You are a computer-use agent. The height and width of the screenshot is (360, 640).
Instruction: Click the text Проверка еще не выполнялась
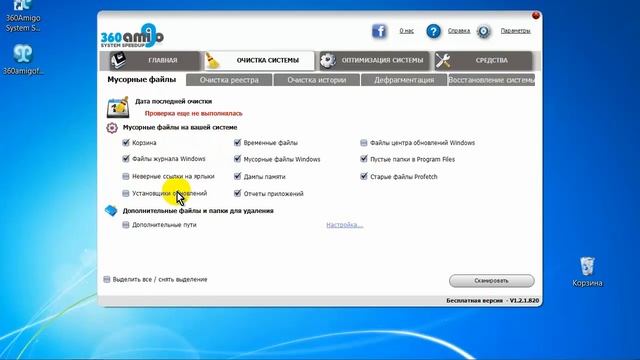(x=193, y=113)
